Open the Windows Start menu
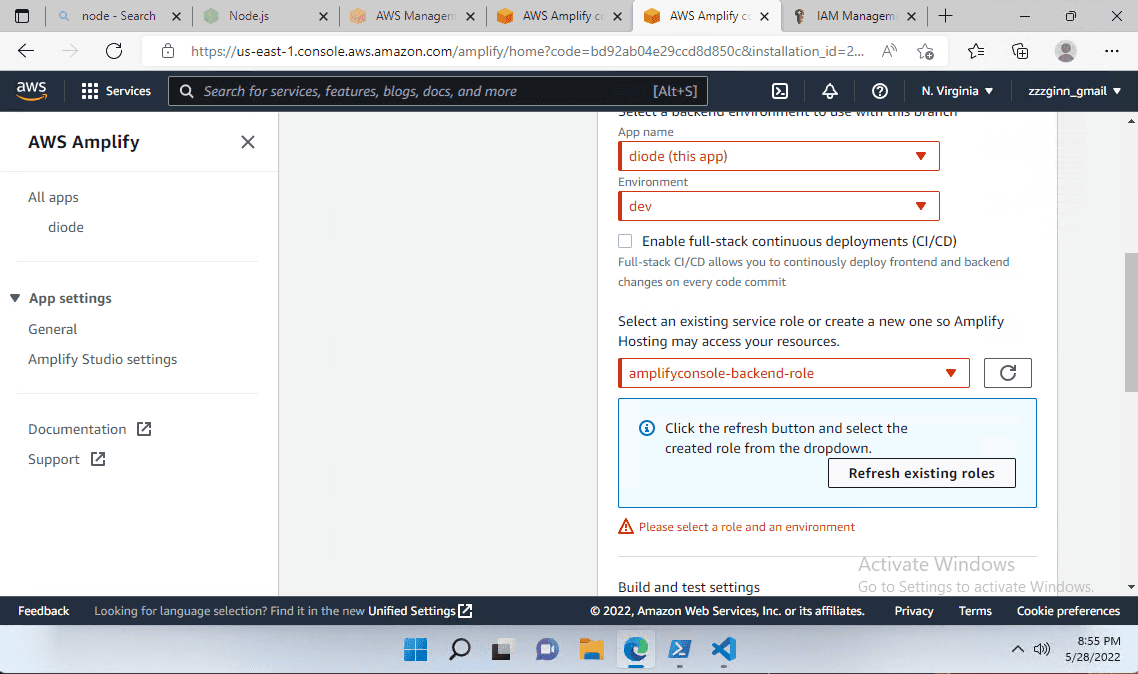1138x674 pixels. click(415, 649)
